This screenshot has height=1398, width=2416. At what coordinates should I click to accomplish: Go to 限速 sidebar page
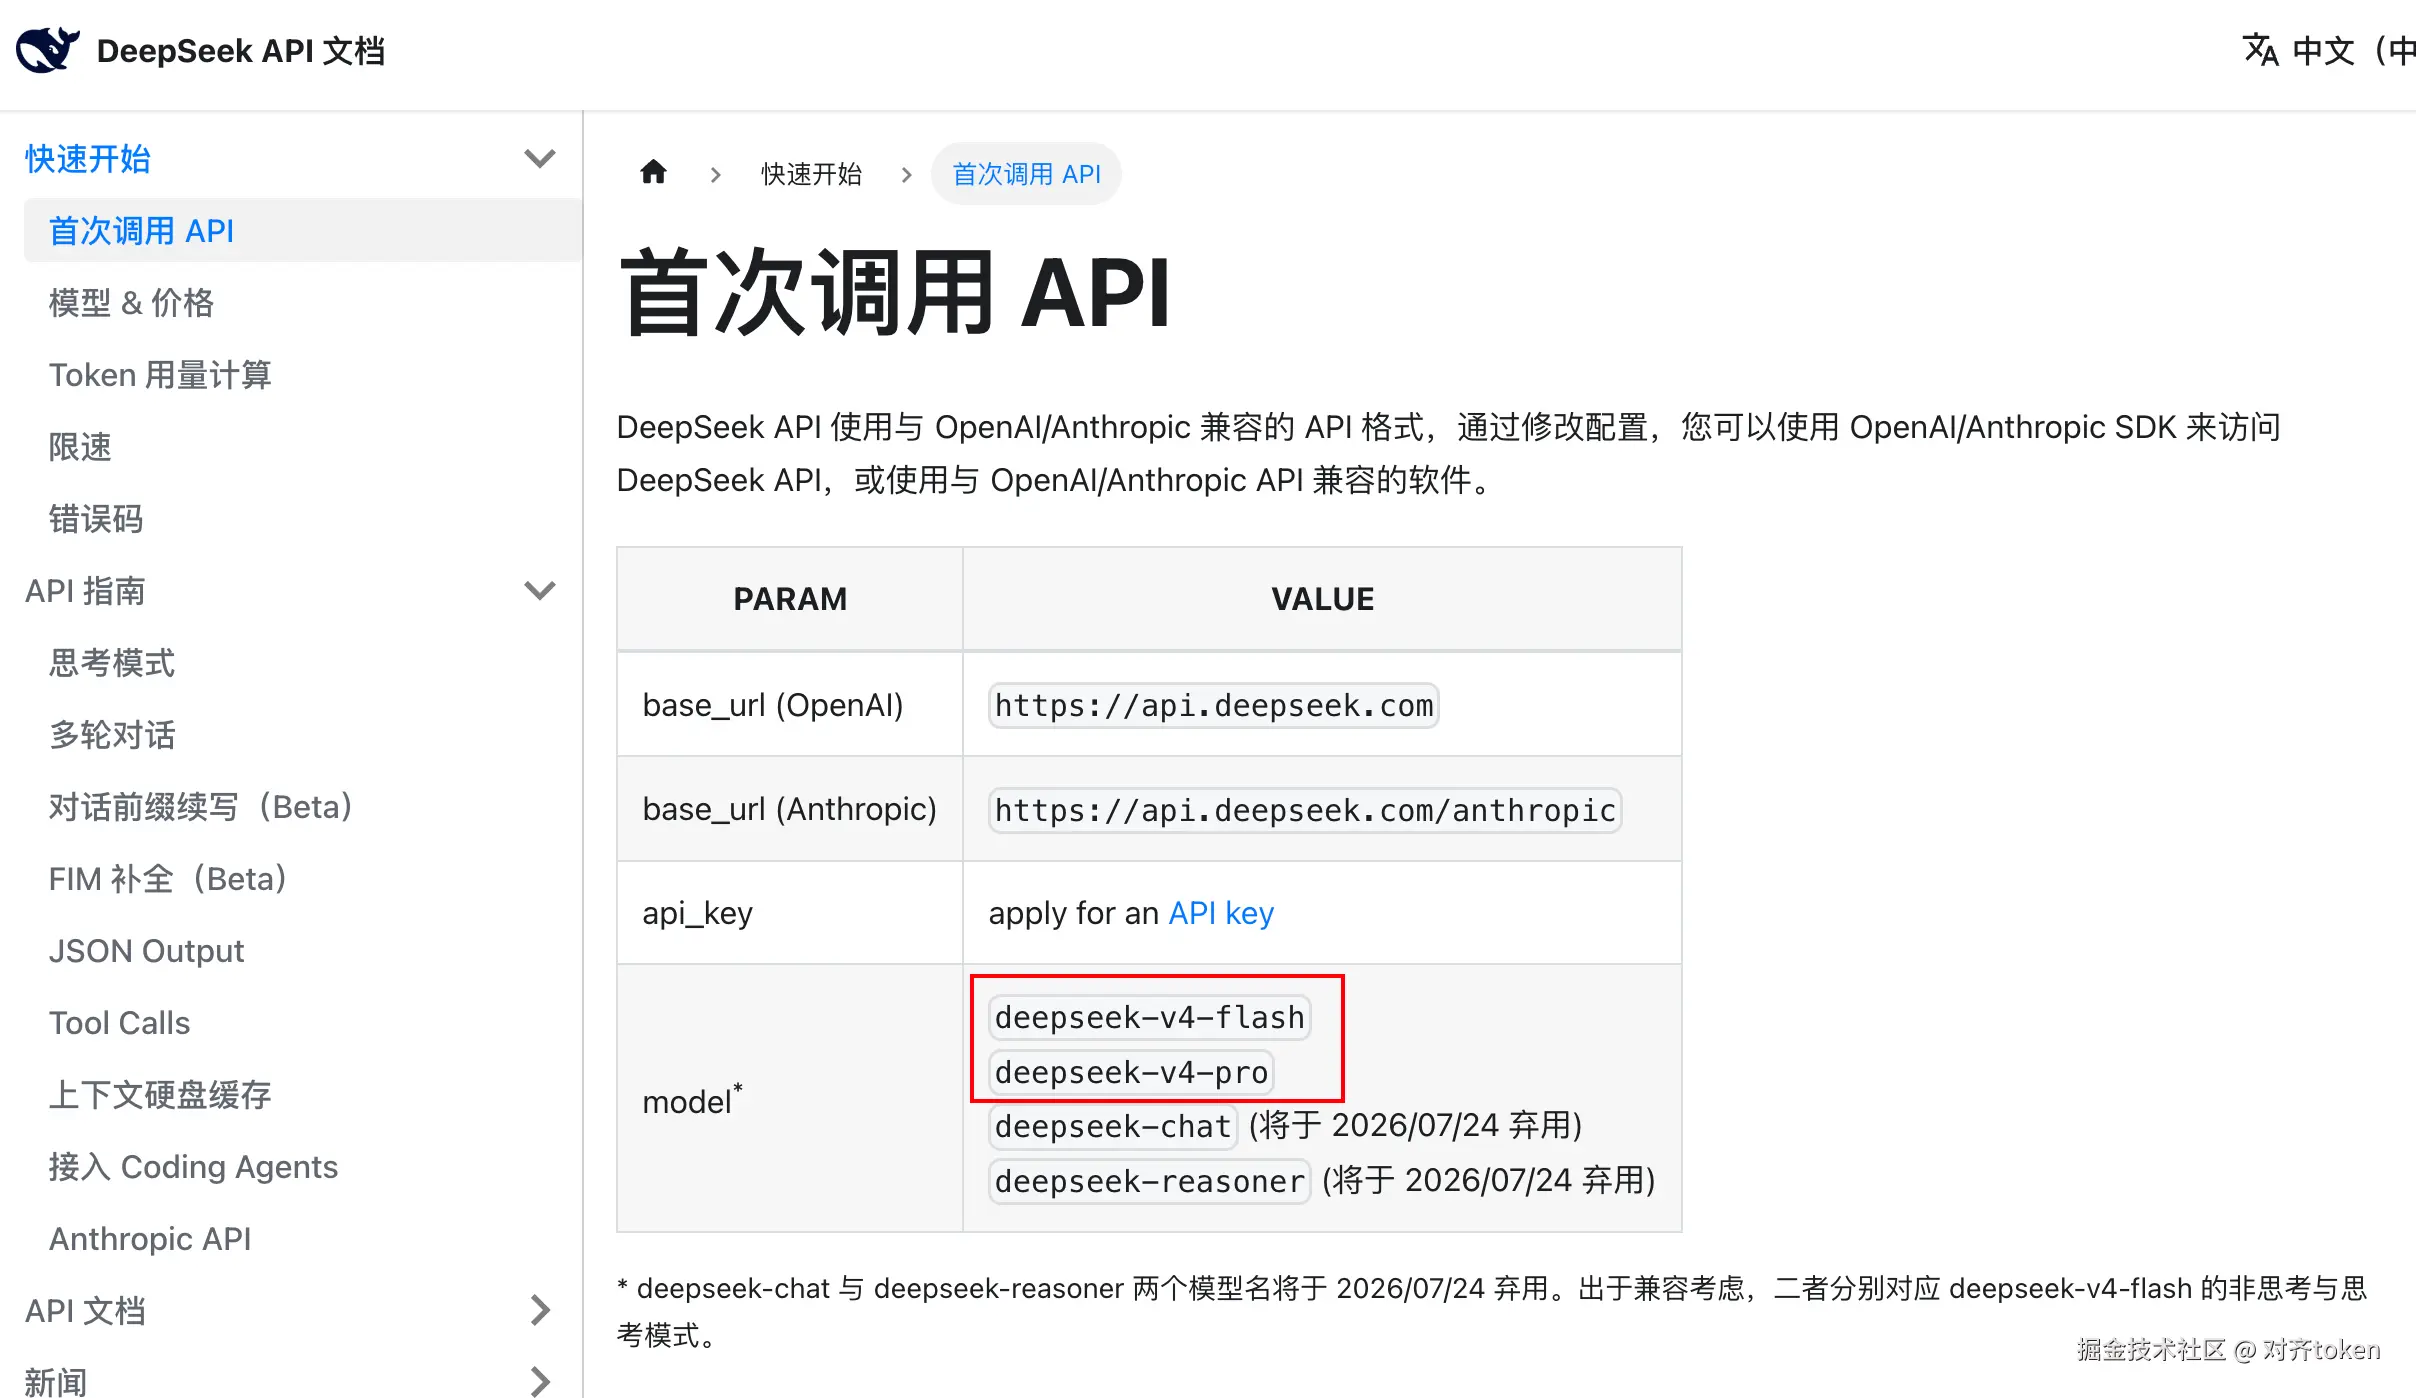pyautogui.click(x=80, y=447)
